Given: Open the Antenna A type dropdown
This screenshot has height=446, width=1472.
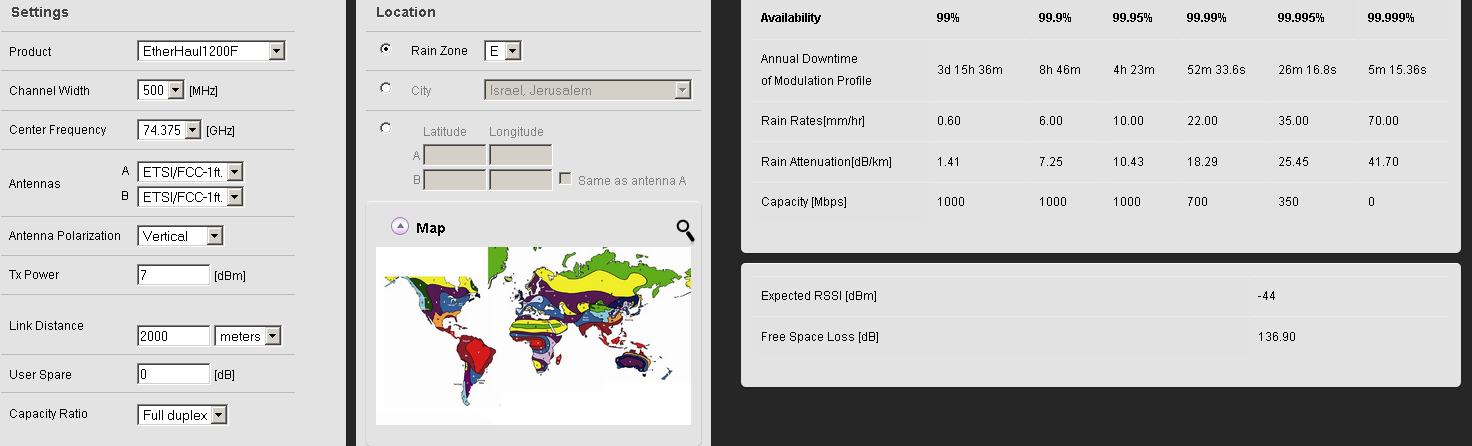Looking at the screenshot, I should coord(193,172).
